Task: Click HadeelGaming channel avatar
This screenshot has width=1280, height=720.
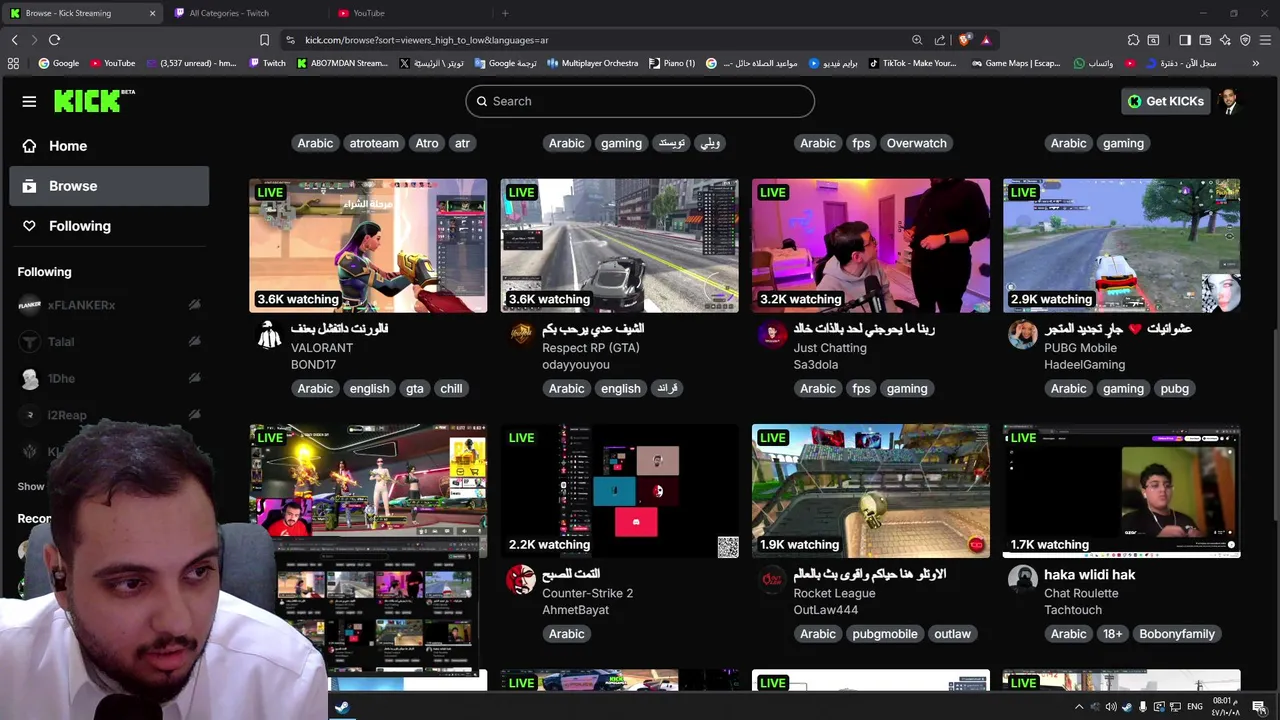Action: [1022, 335]
